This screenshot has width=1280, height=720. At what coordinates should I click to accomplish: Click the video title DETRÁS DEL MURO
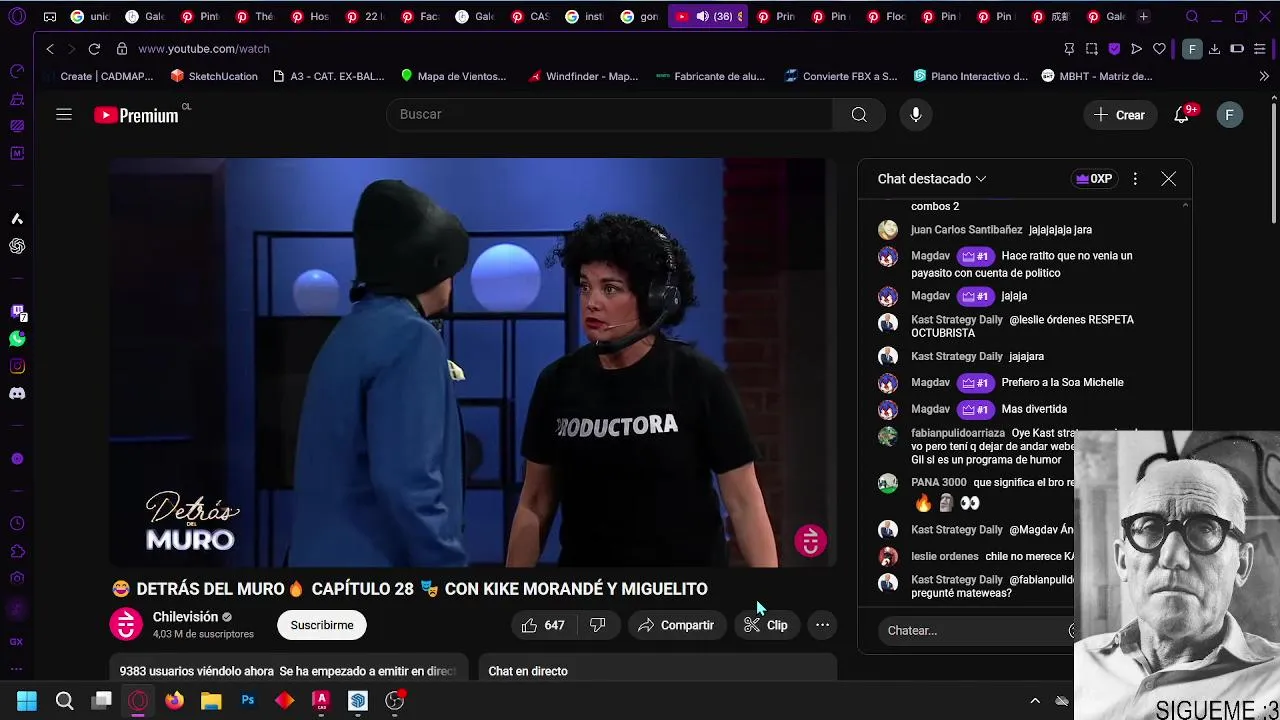(x=410, y=589)
